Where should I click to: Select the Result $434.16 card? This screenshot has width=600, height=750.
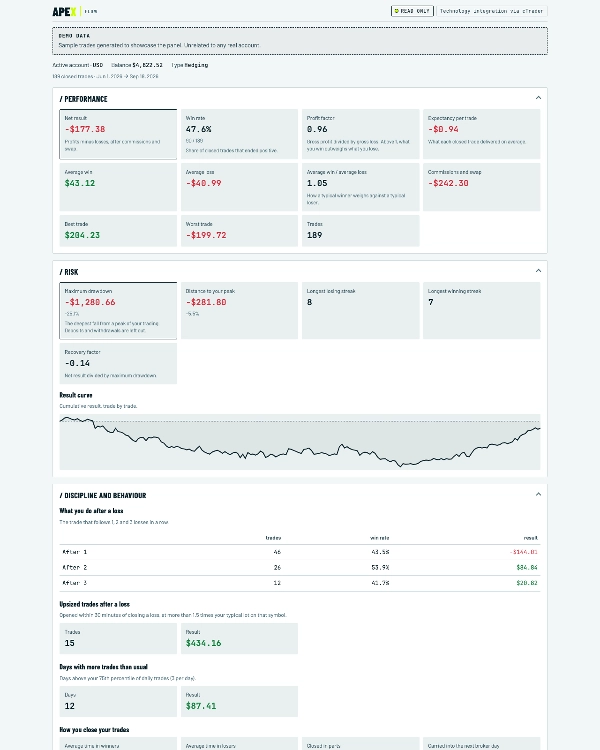239,639
